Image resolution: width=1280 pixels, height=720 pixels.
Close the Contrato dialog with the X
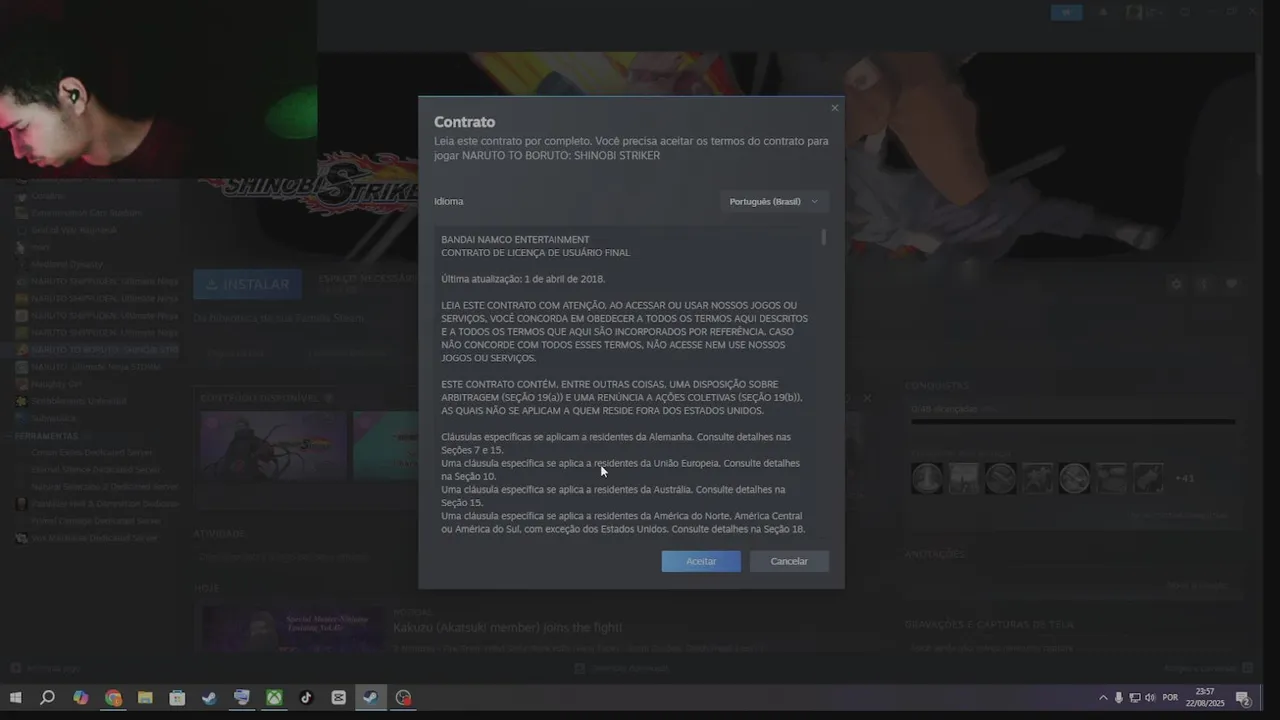click(x=835, y=108)
